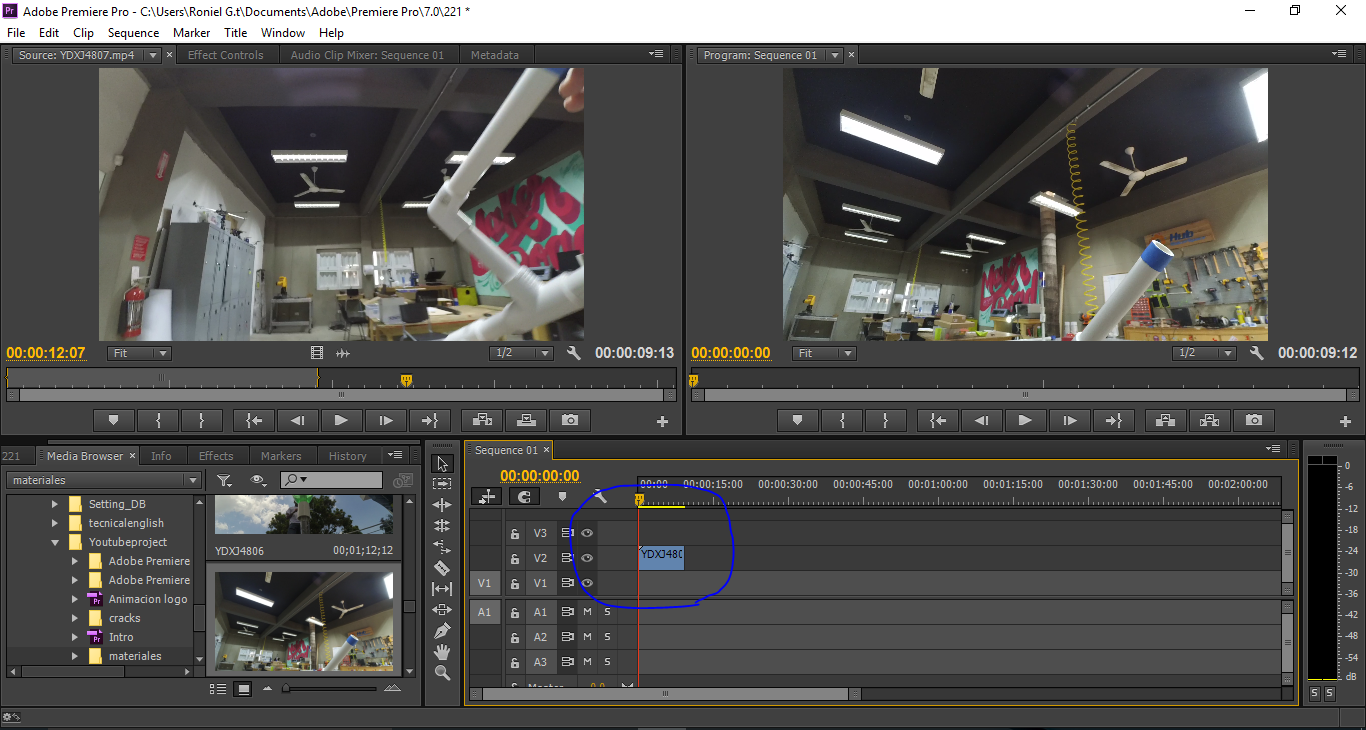Screen dimensions: 1366x730
Task: Select the Razor tool in the tools panel
Action: point(442,568)
